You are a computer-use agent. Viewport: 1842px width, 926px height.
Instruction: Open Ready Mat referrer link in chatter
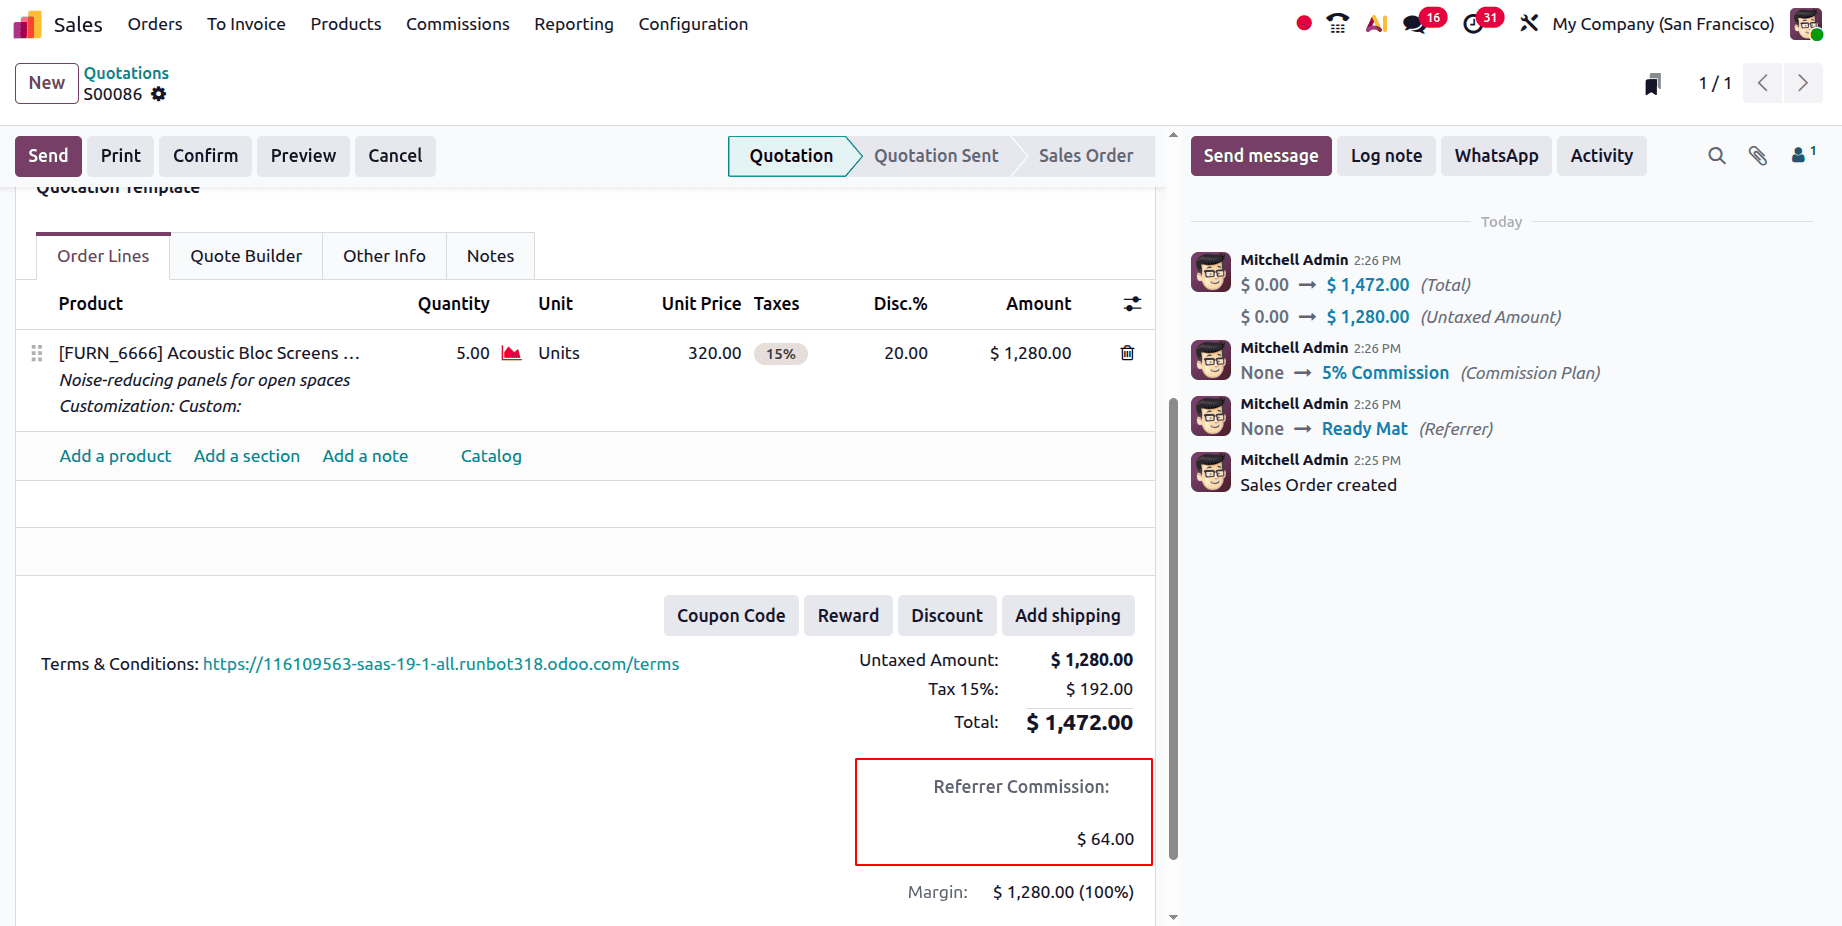point(1364,429)
